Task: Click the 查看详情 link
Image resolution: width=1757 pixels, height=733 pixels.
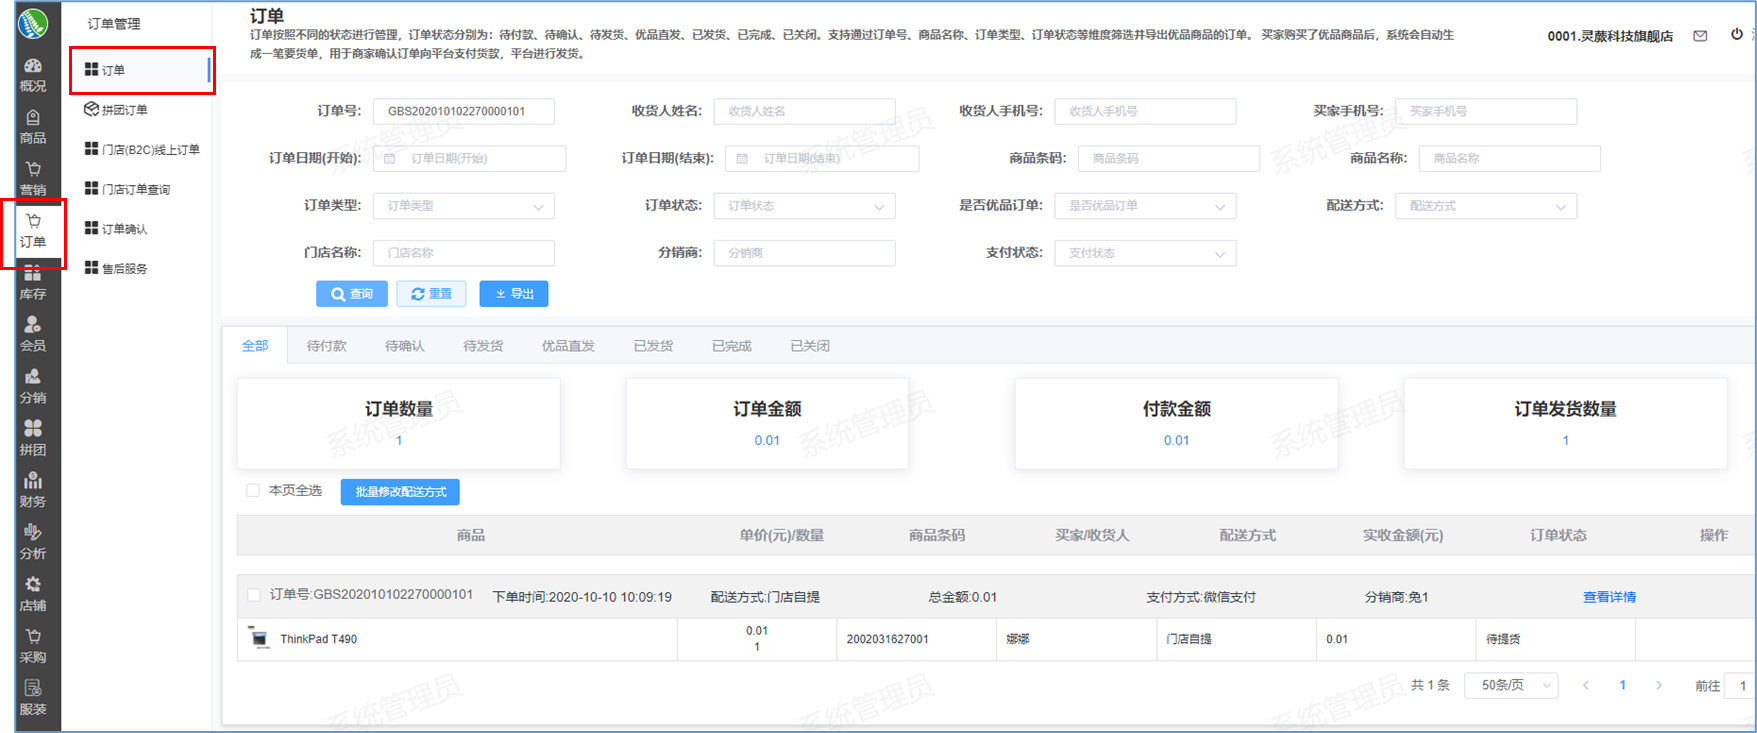Action: click(1609, 597)
